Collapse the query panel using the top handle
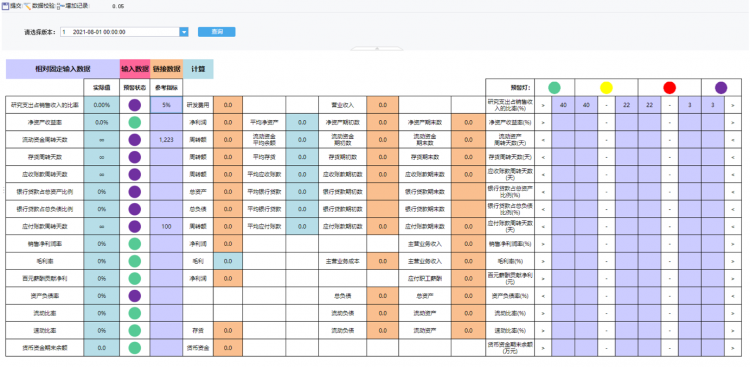The height and width of the screenshot is (367, 750). (x=377, y=48)
